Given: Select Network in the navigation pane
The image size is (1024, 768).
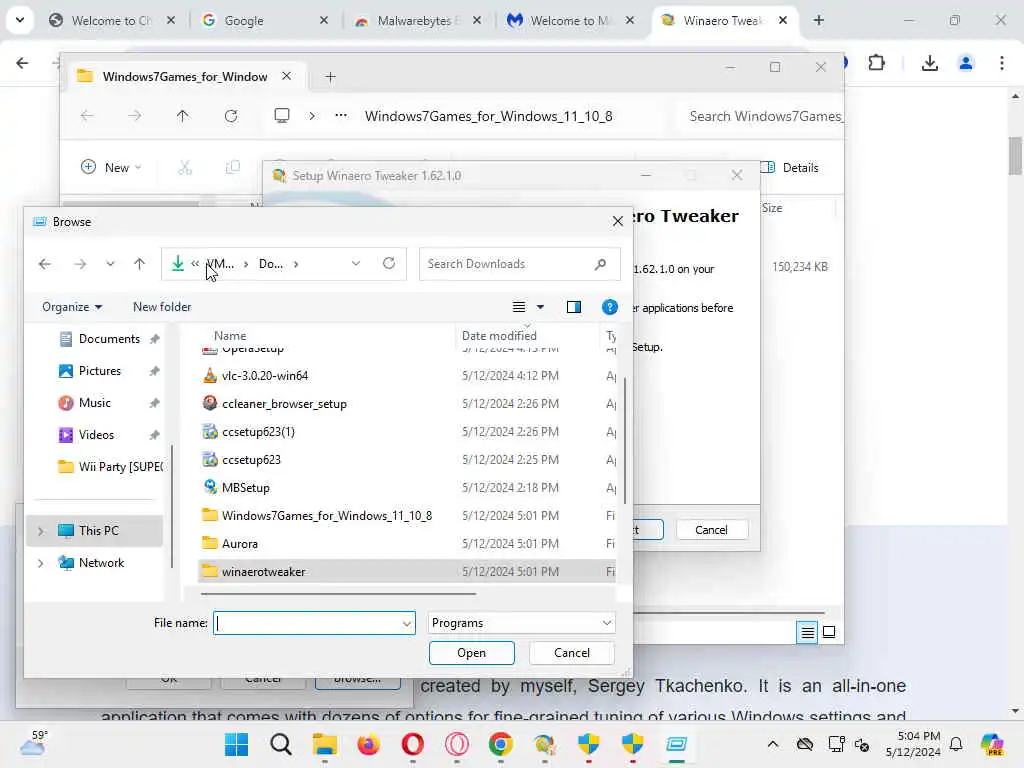Looking at the screenshot, I should 101,563.
